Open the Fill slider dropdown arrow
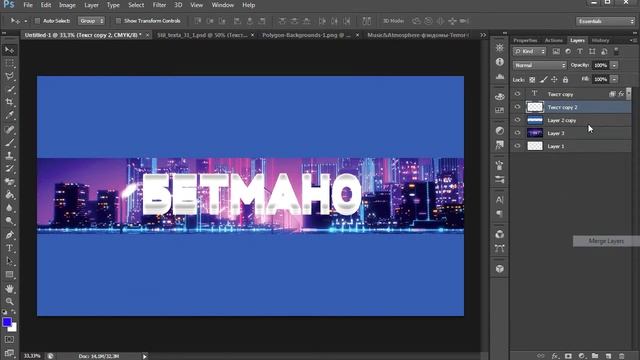The width and height of the screenshot is (640, 360). 614,79
